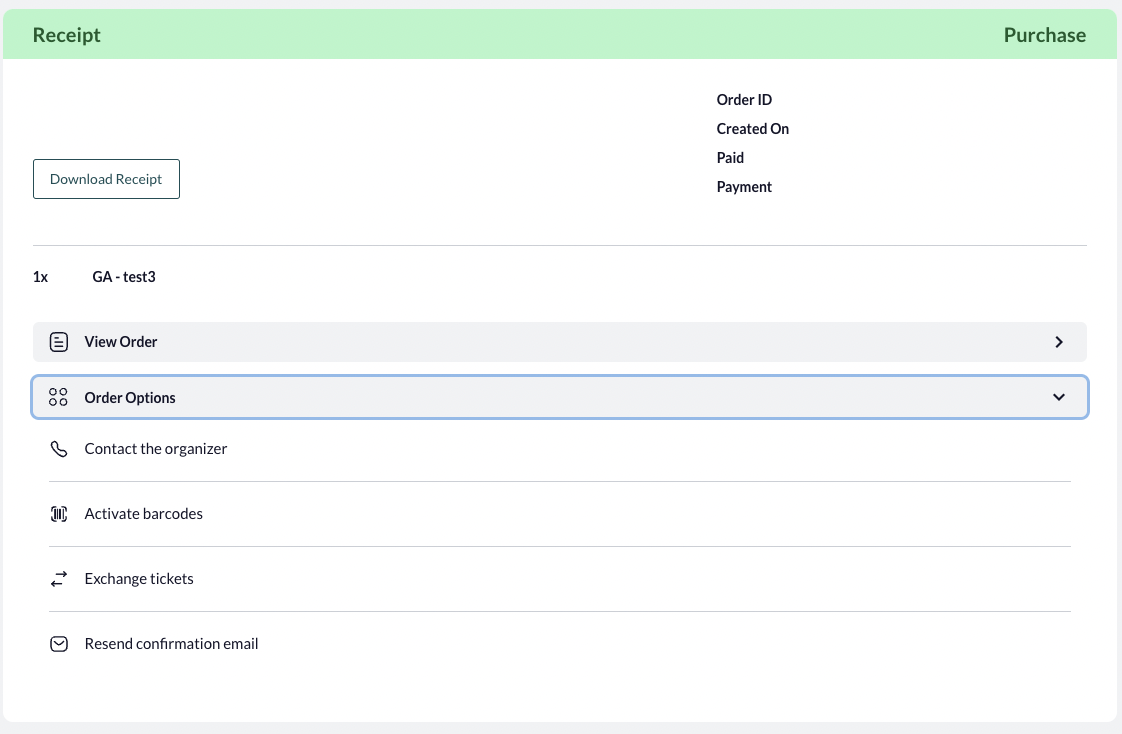Click the Order Options four-circles icon
The height and width of the screenshot is (734, 1122).
[x=59, y=397]
